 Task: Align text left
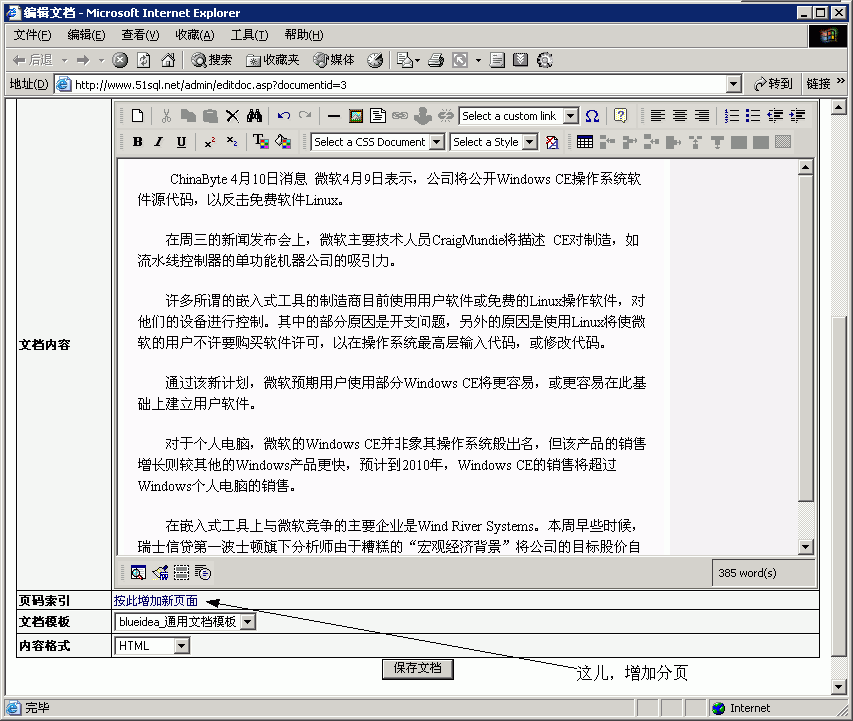pos(658,116)
